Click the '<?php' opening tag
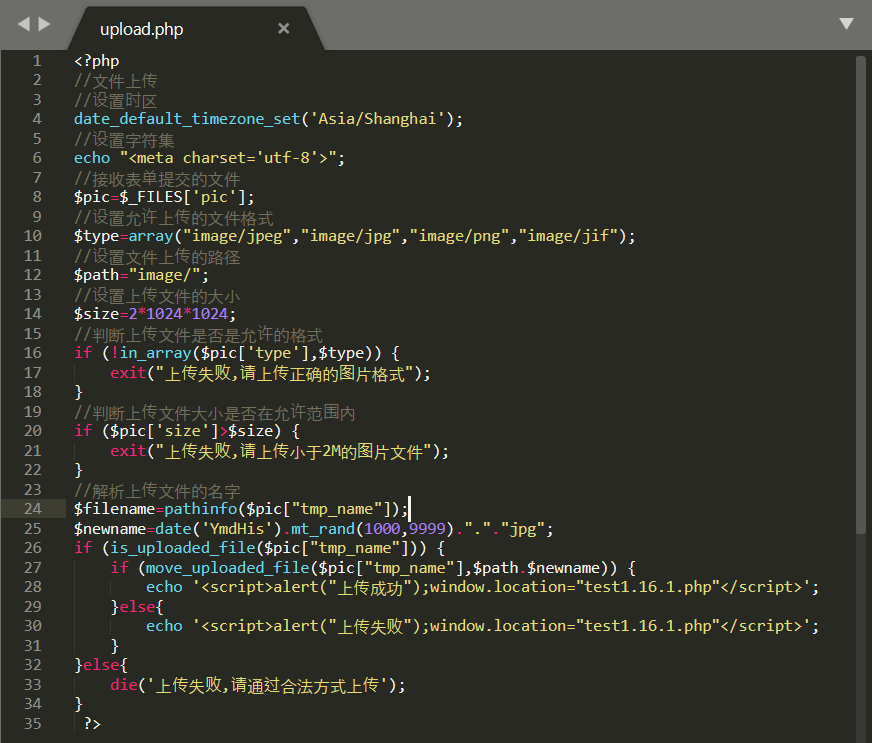Viewport: 872px width, 743px height. 97,61
